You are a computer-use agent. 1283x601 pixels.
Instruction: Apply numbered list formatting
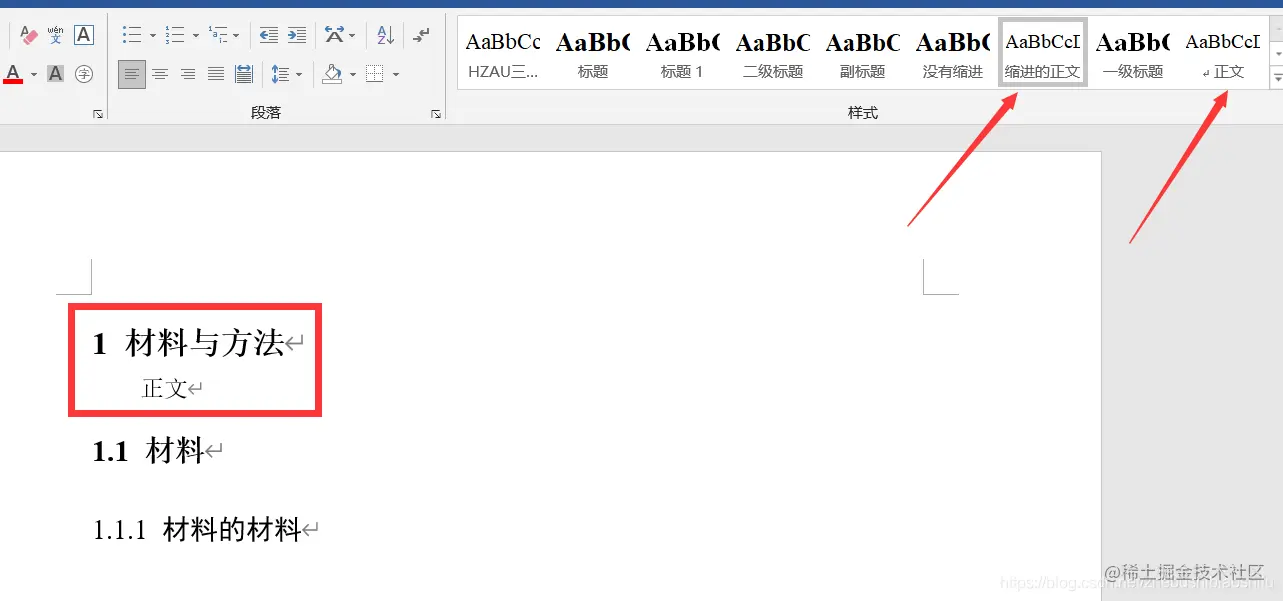point(175,35)
